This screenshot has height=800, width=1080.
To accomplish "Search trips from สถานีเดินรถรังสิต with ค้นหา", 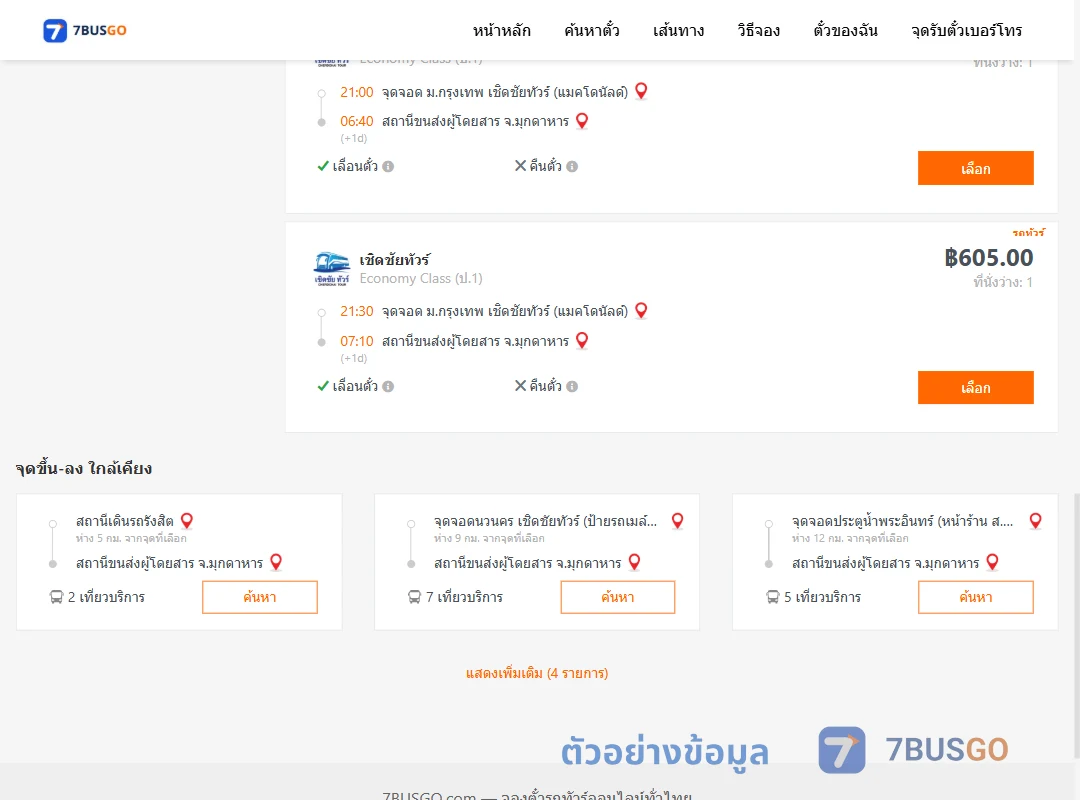I will (x=260, y=597).
